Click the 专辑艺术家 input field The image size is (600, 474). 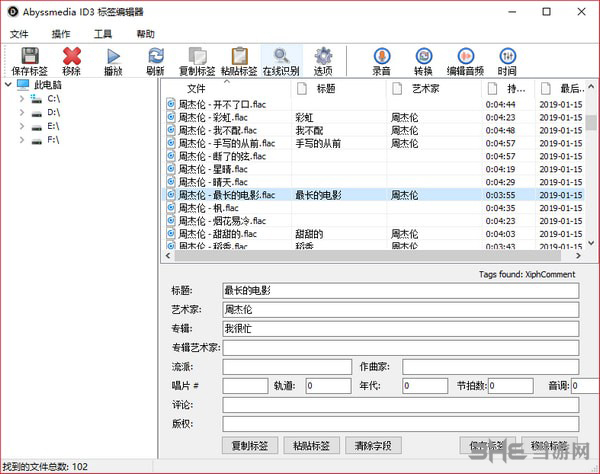pyautogui.click(x=401, y=348)
